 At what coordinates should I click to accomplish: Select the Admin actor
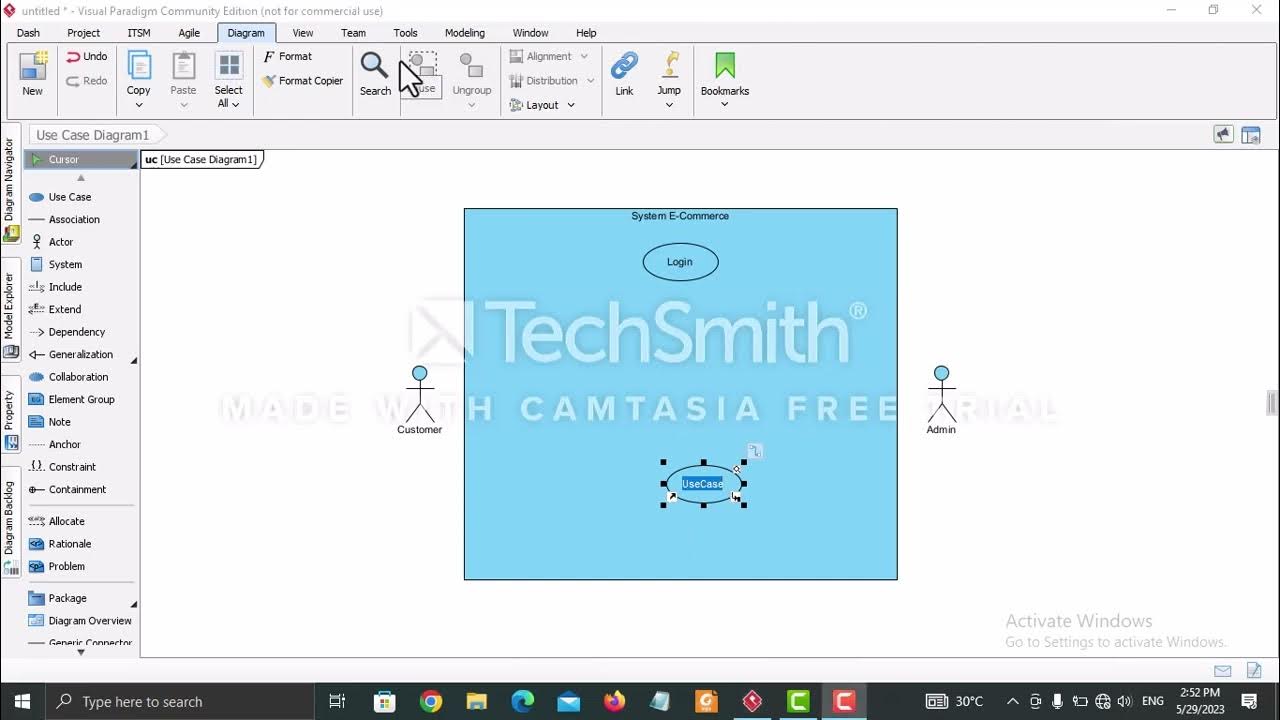coord(941,400)
